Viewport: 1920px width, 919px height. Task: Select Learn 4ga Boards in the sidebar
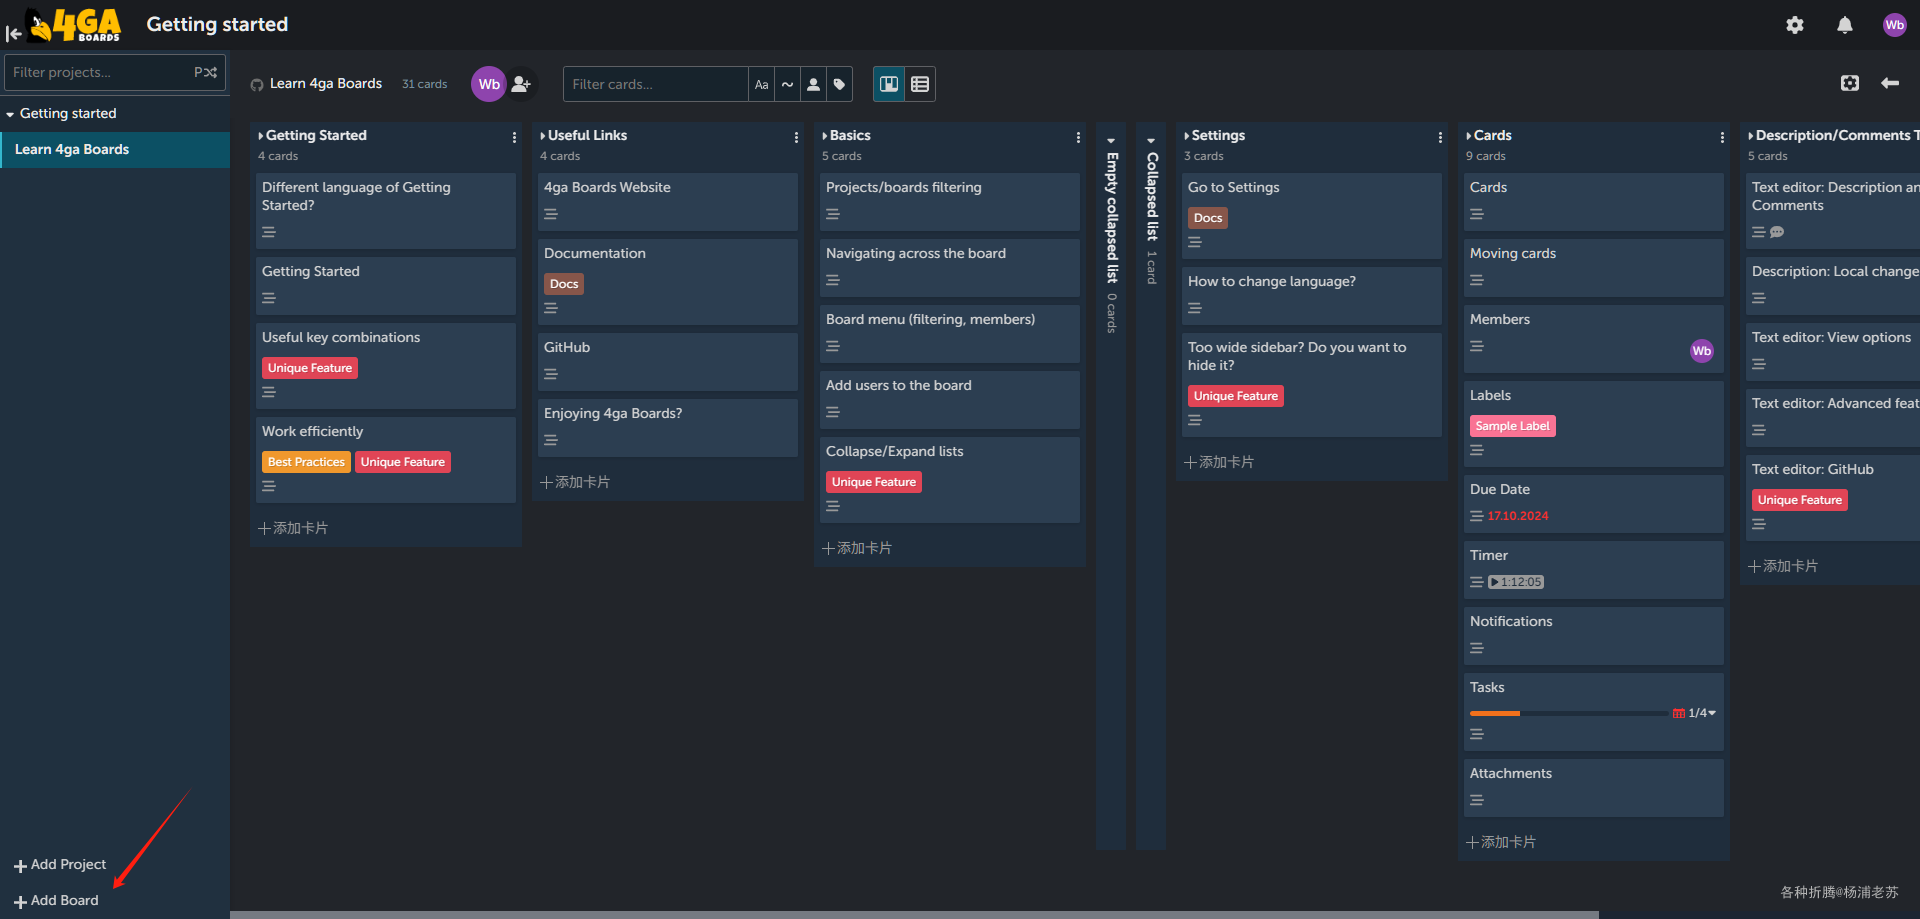pyautogui.click(x=115, y=150)
